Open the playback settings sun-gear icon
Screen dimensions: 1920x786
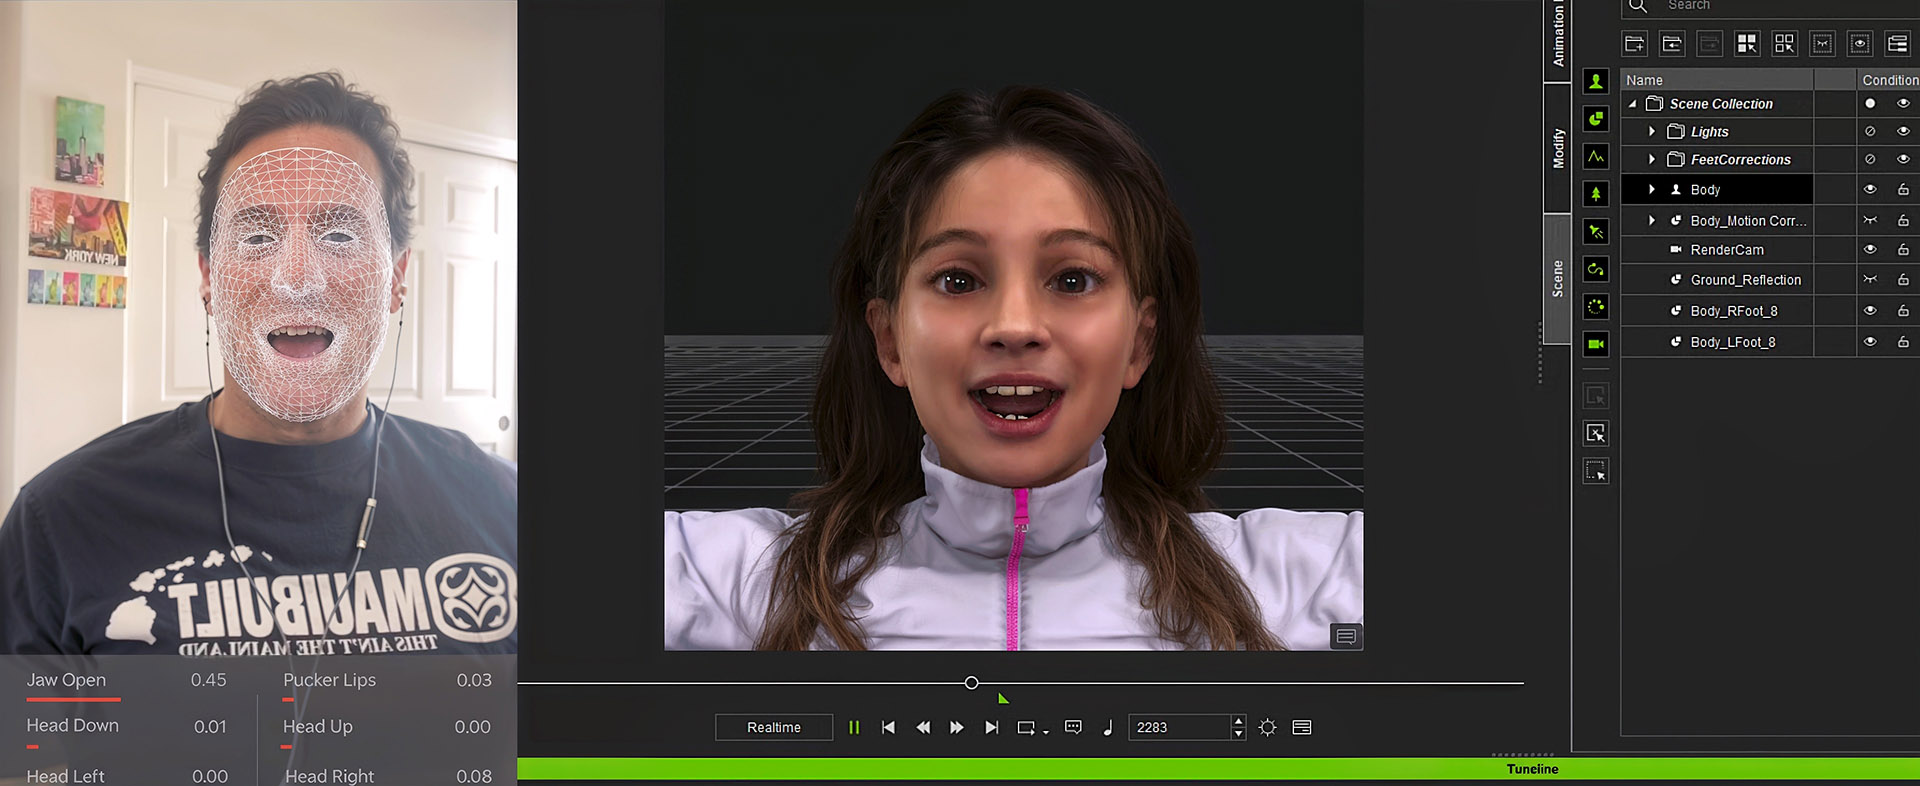click(1267, 728)
